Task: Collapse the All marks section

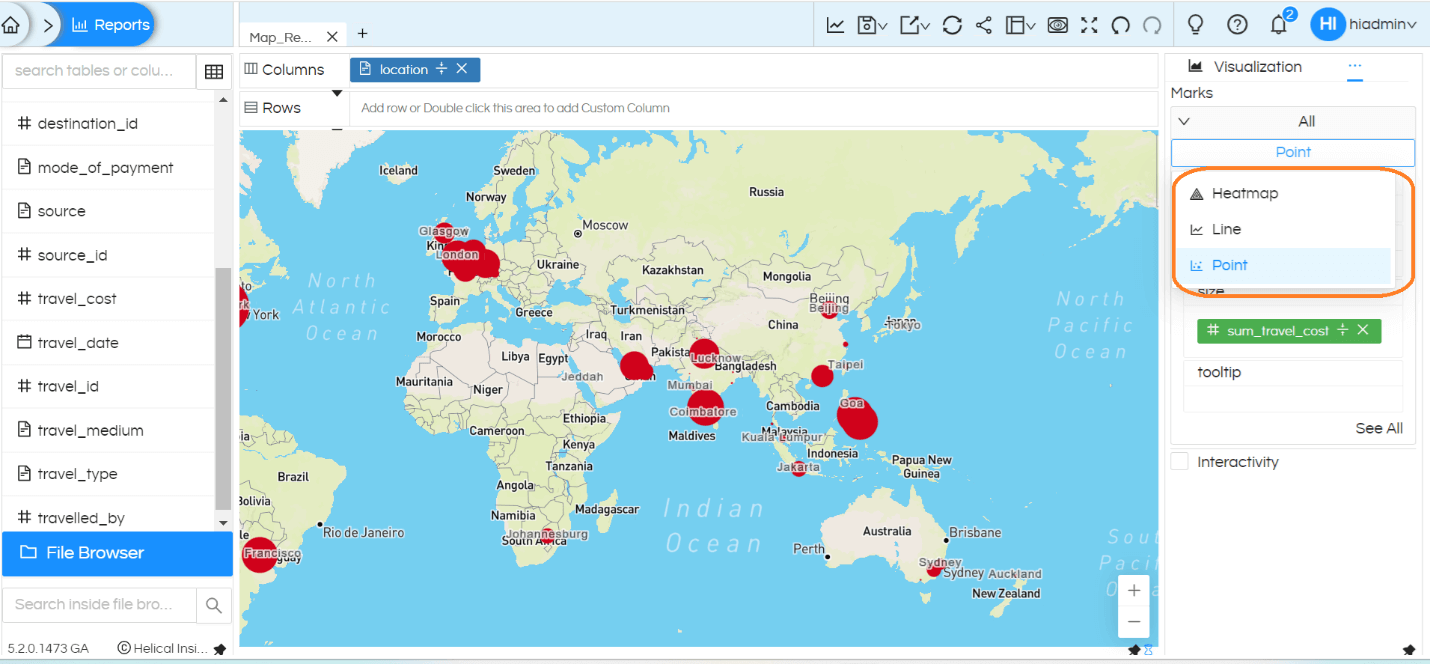Action: pos(1184,121)
